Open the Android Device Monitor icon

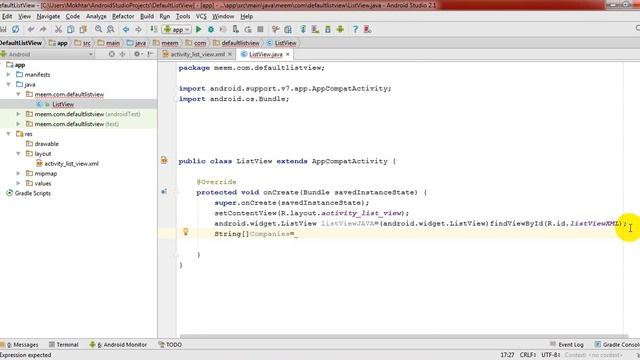(x=340, y=29)
